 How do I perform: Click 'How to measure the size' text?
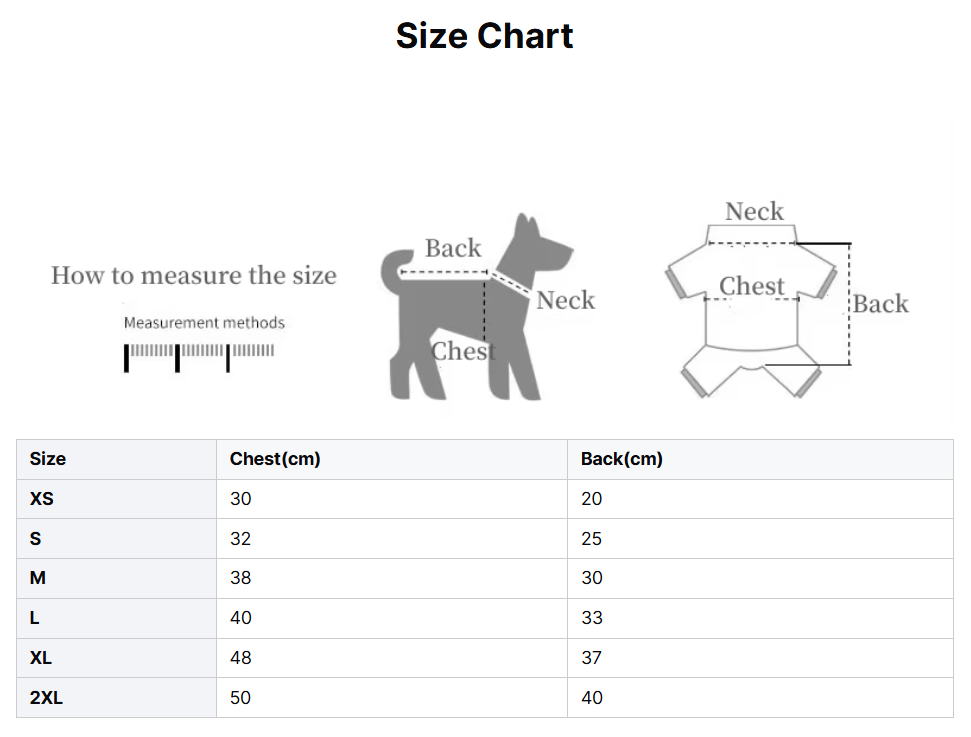coord(194,275)
